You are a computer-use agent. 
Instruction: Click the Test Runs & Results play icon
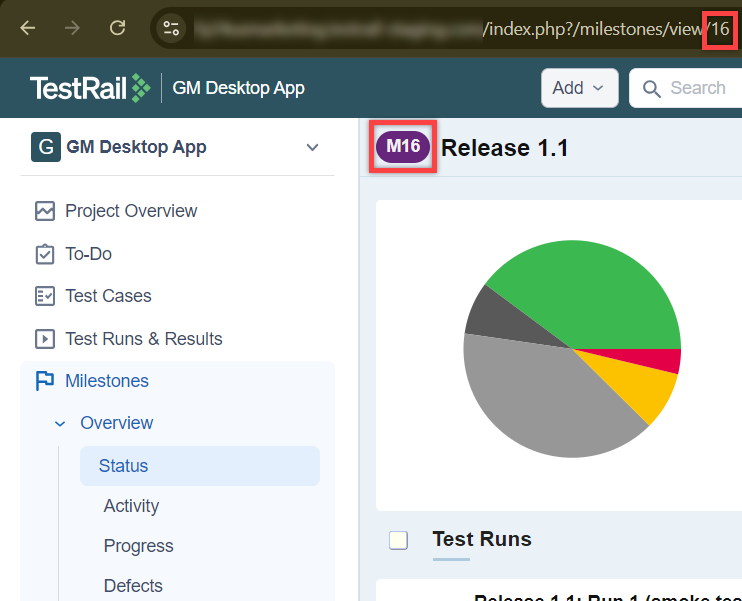45,339
